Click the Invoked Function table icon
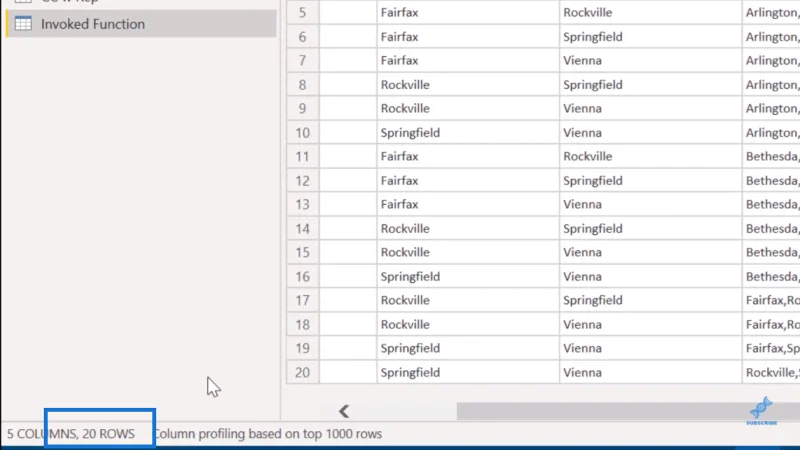 pyautogui.click(x=23, y=23)
